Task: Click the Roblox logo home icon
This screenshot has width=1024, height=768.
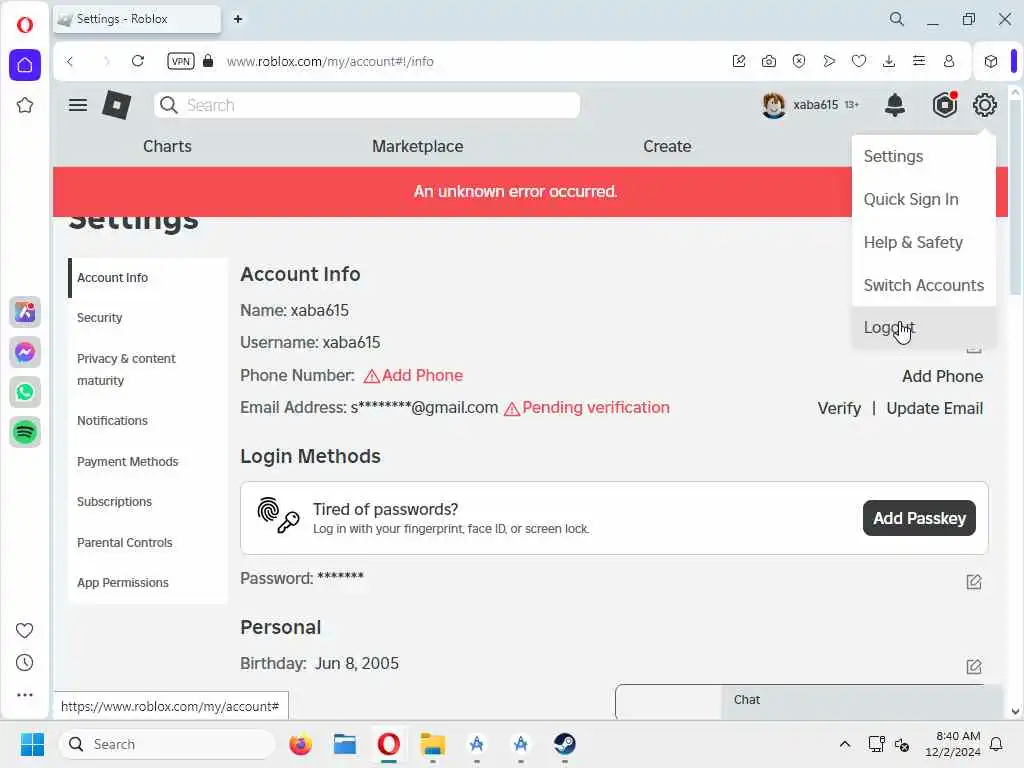Action: point(116,104)
